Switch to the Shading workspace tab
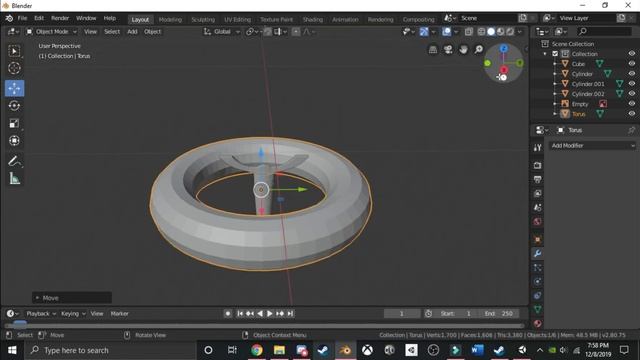 pos(313,20)
